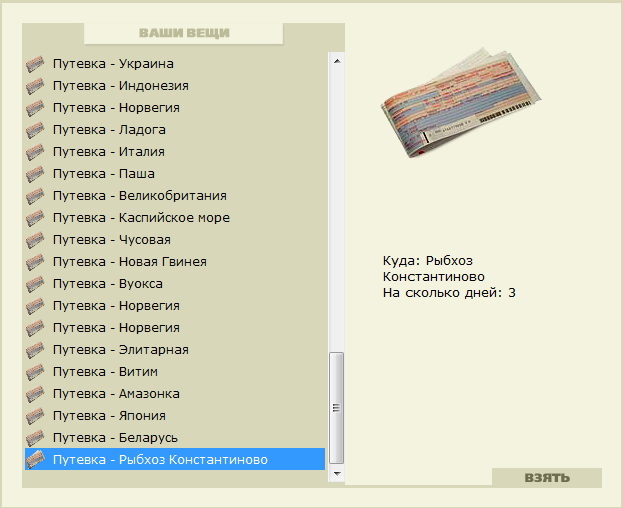Click the ticket icon beside Путевка - Италия
This screenshot has width=623, height=508.
click(x=35, y=152)
